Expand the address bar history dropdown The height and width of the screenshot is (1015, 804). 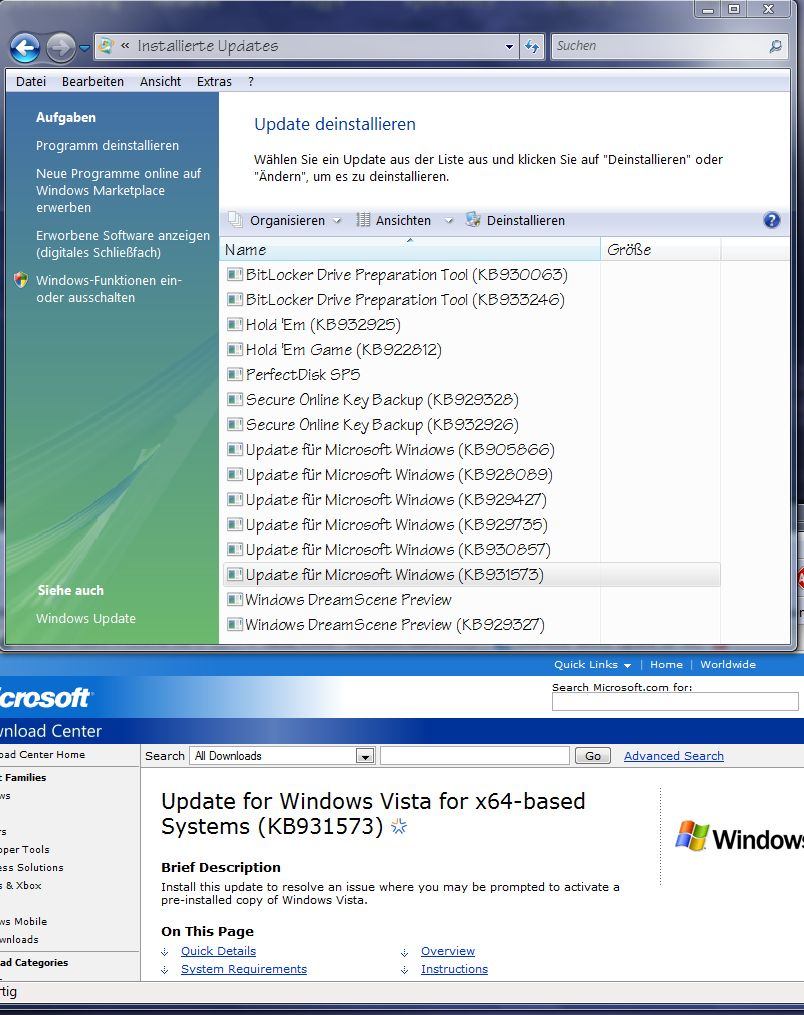(x=509, y=47)
